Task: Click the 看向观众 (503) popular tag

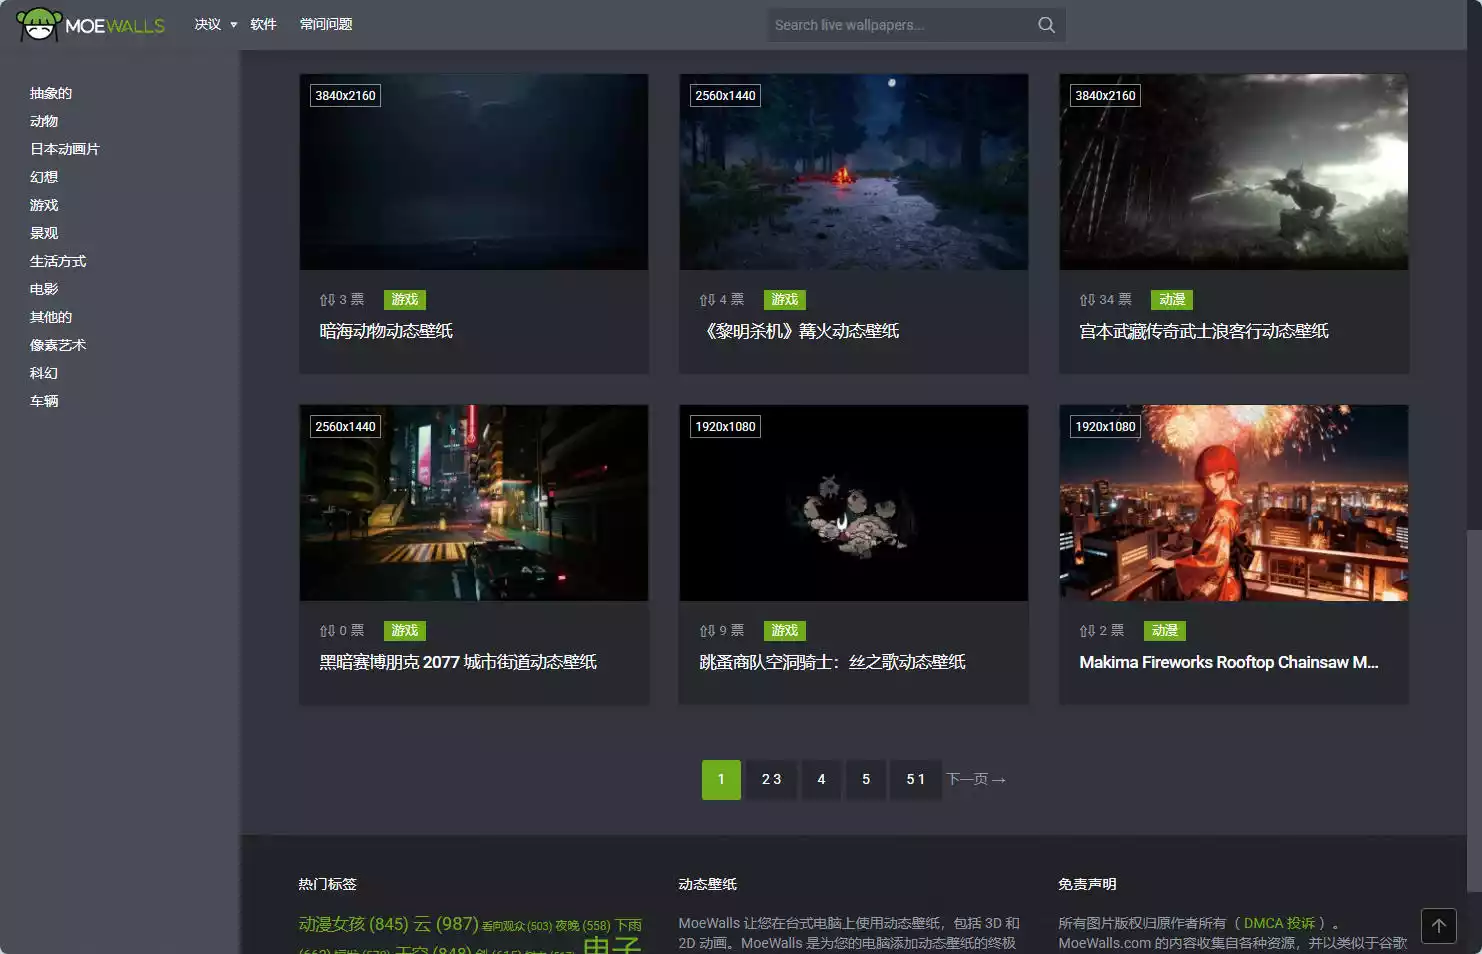Action: point(517,926)
